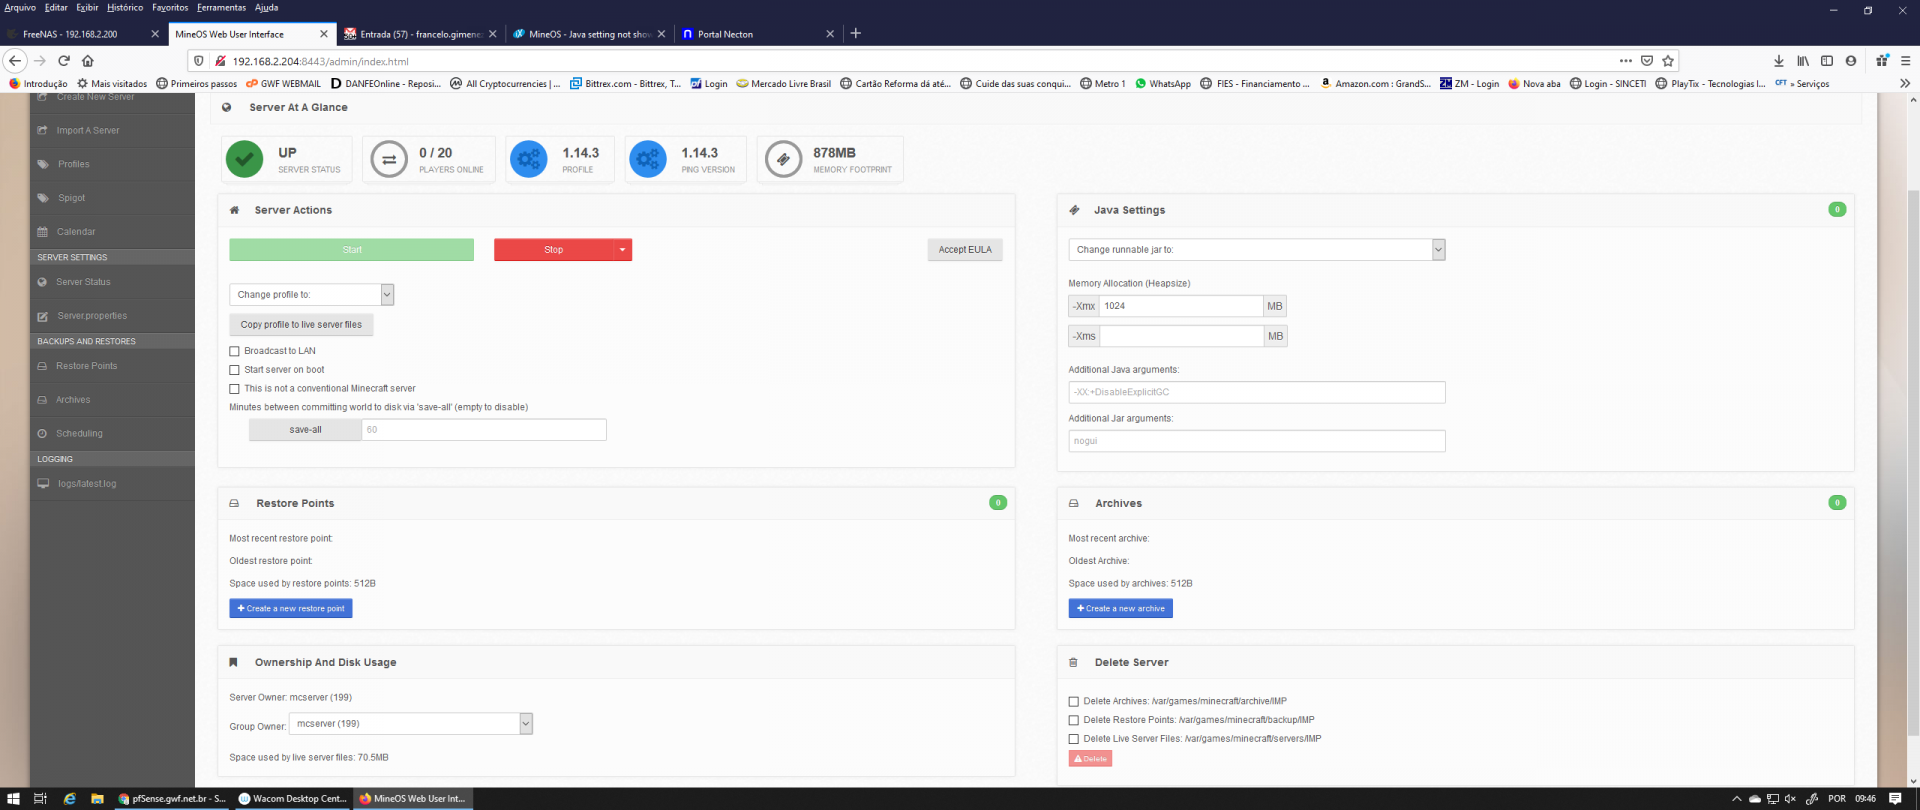
Task: Create a new restore point
Action: [291, 608]
